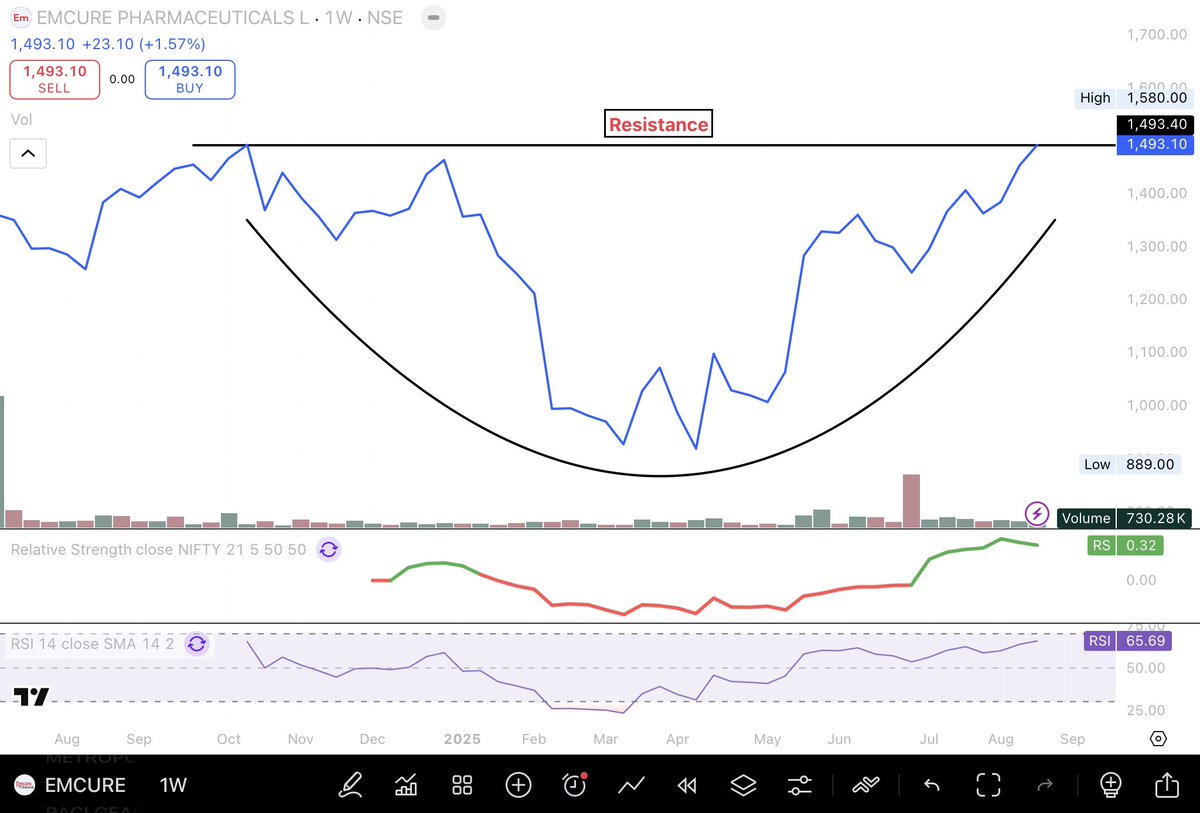Open chart settings sliders icon
Image resolution: width=1200 pixels, height=813 pixels.
[x=799, y=785]
